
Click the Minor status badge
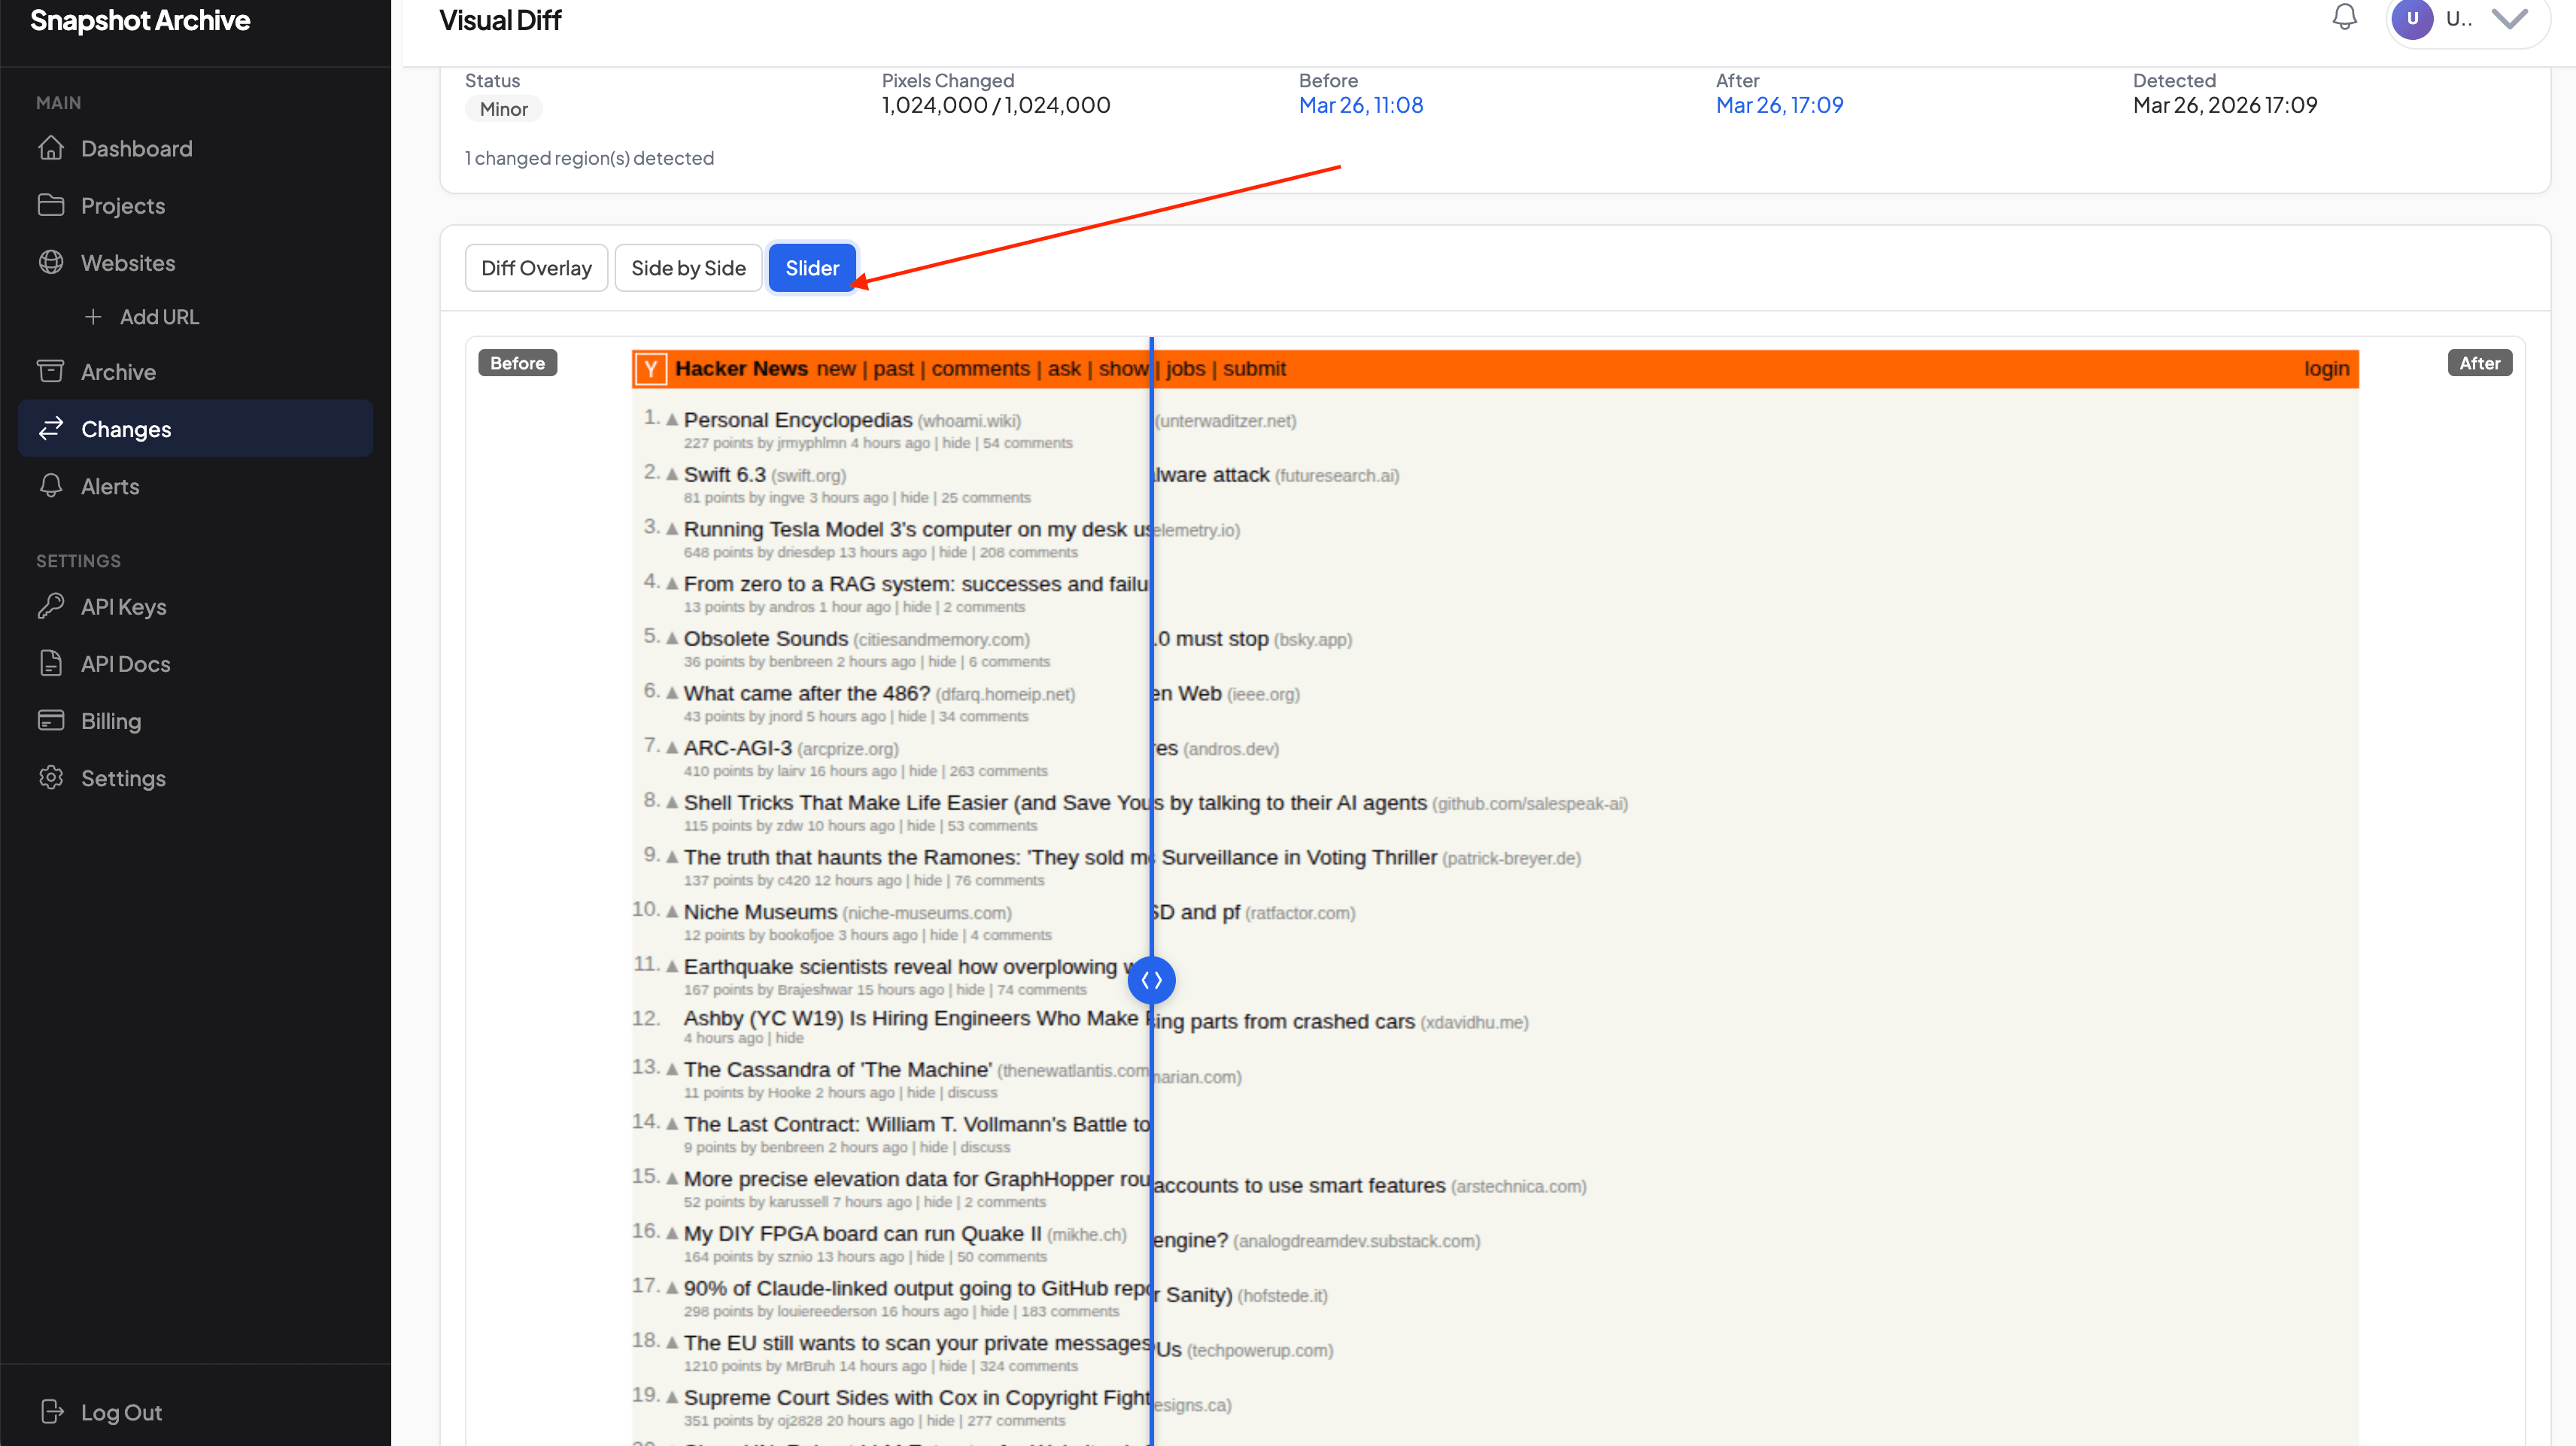[503, 109]
